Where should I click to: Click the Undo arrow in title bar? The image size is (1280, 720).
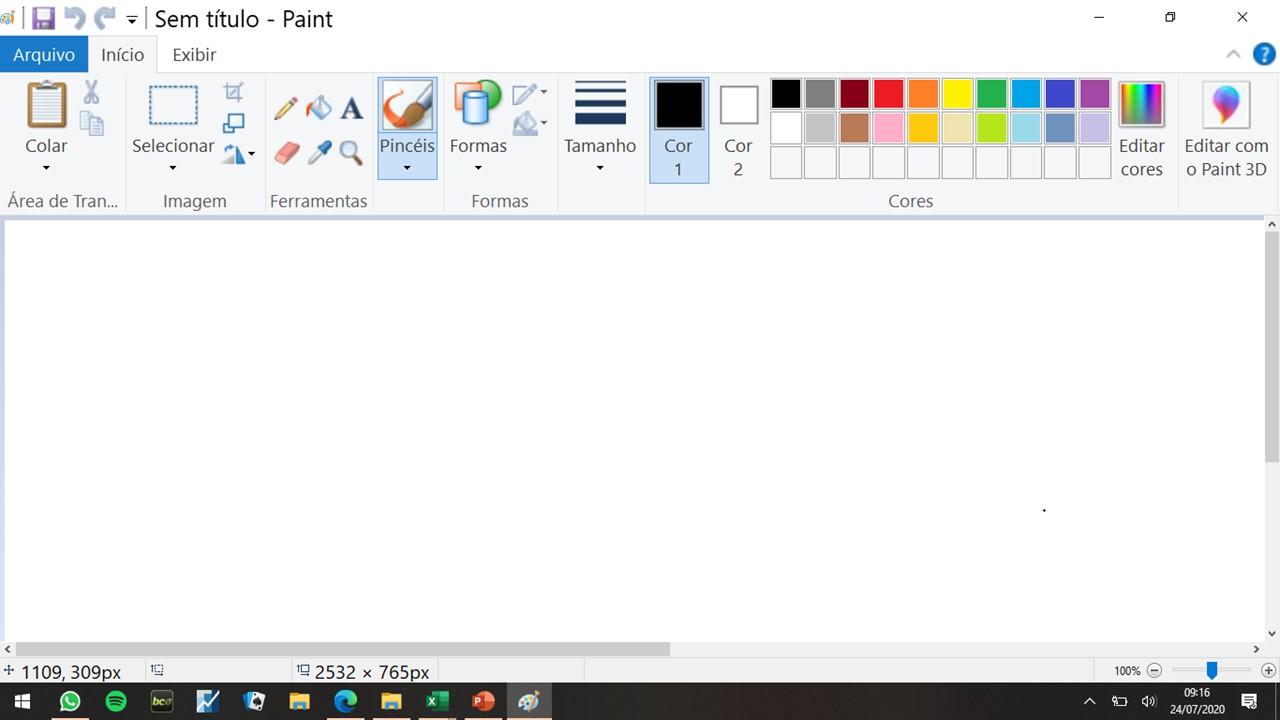click(x=74, y=18)
